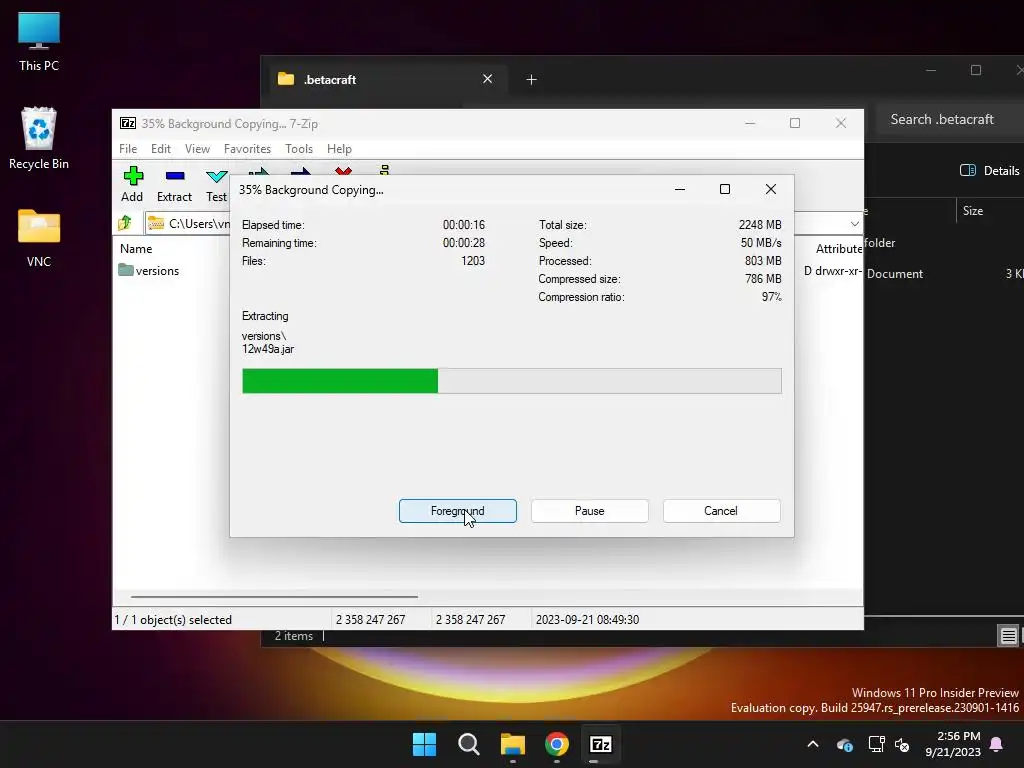Click '1 / 1 object(s) selected' status text

[x=173, y=620]
